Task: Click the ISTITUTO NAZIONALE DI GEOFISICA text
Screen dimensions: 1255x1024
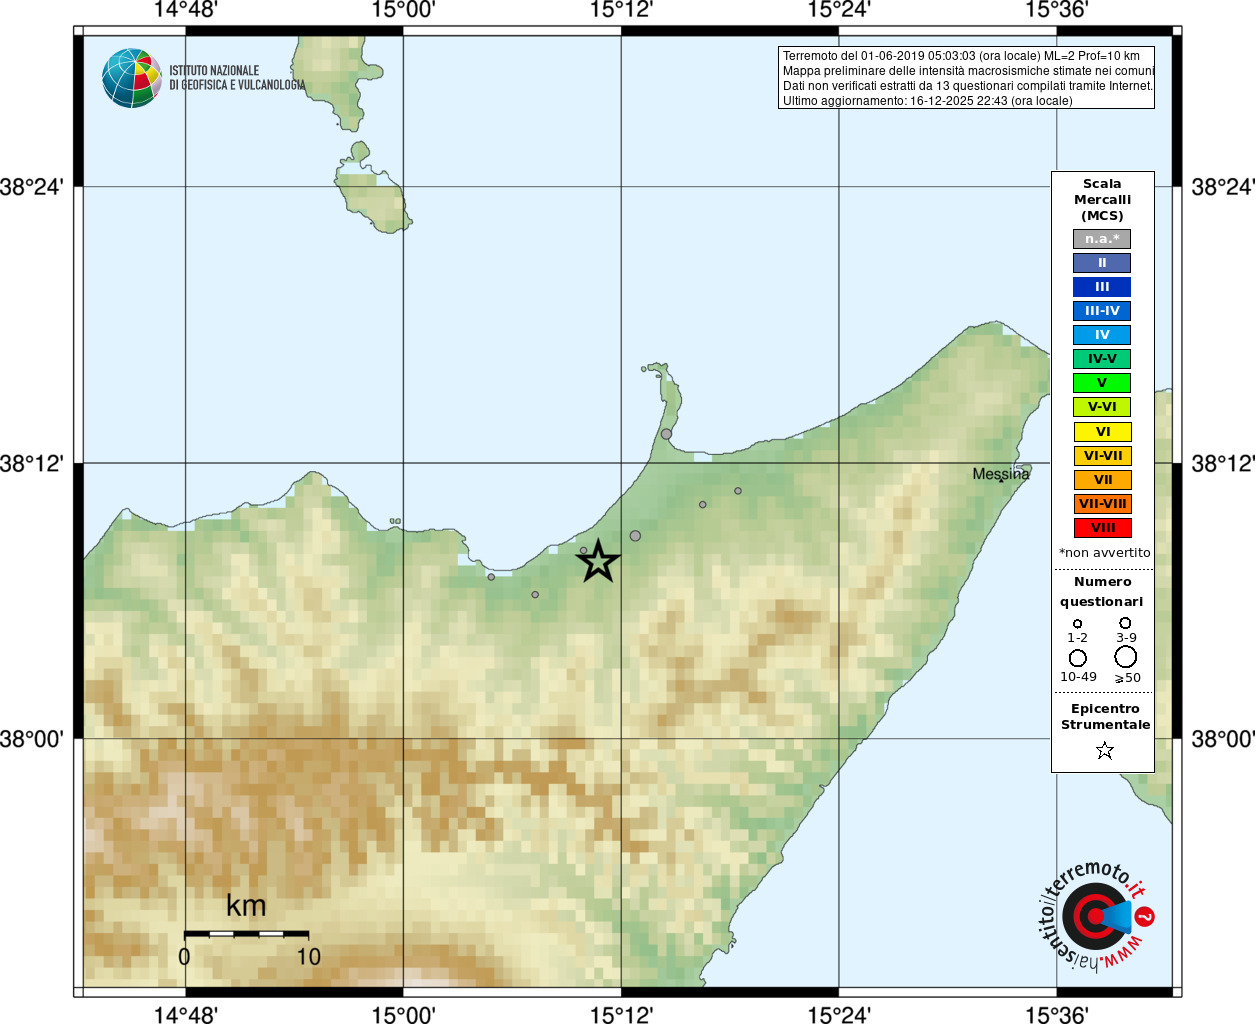Action: (237, 78)
